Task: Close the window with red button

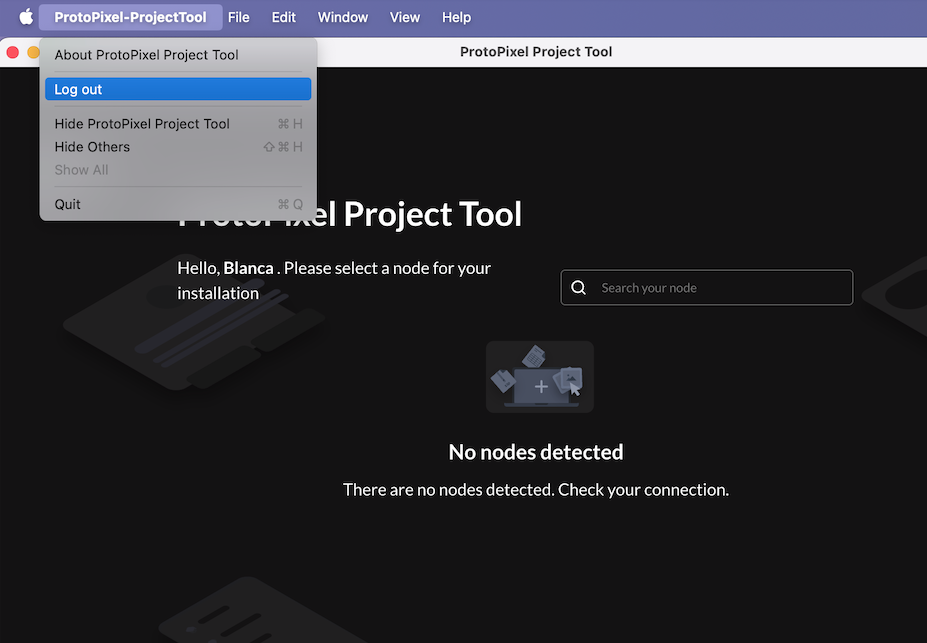Action: [12, 52]
